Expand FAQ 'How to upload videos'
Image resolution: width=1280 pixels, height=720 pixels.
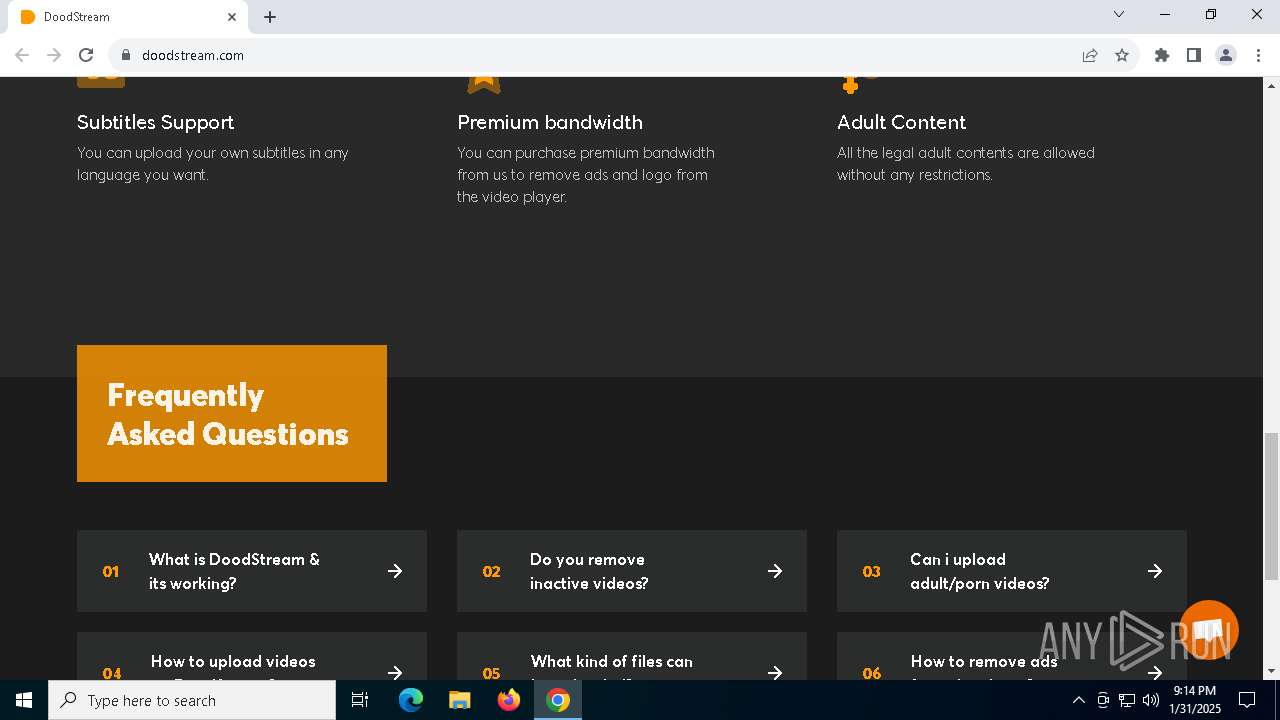pyautogui.click(x=252, y=656)
